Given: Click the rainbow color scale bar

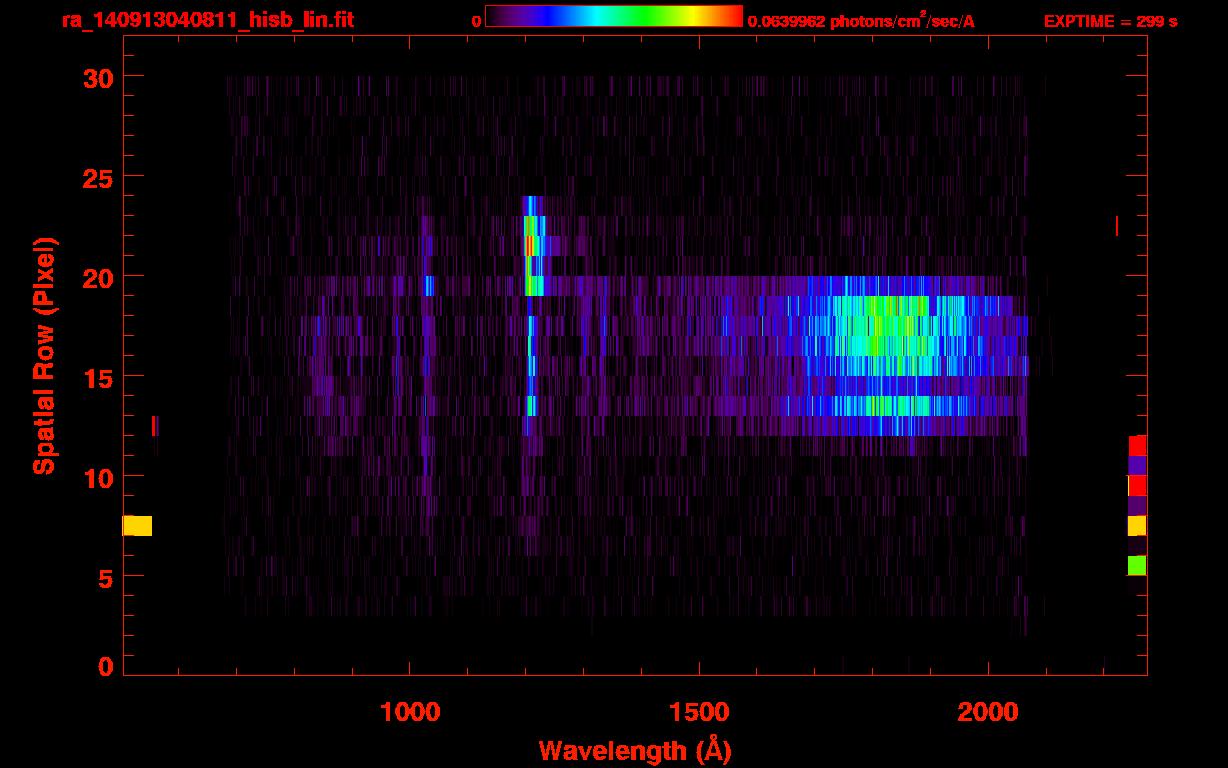Looking at the screenshot, I should 614,17.
